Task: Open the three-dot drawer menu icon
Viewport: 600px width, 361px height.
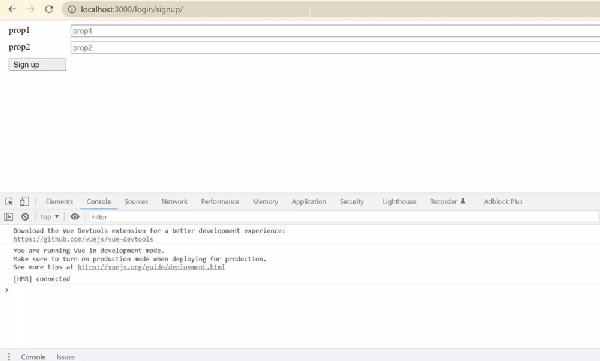Action: coord(9,357)
